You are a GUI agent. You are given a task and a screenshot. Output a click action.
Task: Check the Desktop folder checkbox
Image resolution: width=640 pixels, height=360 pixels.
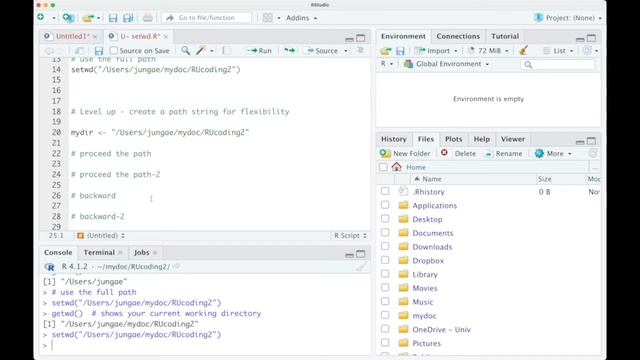pyautogui.click(x=385, y=219)
